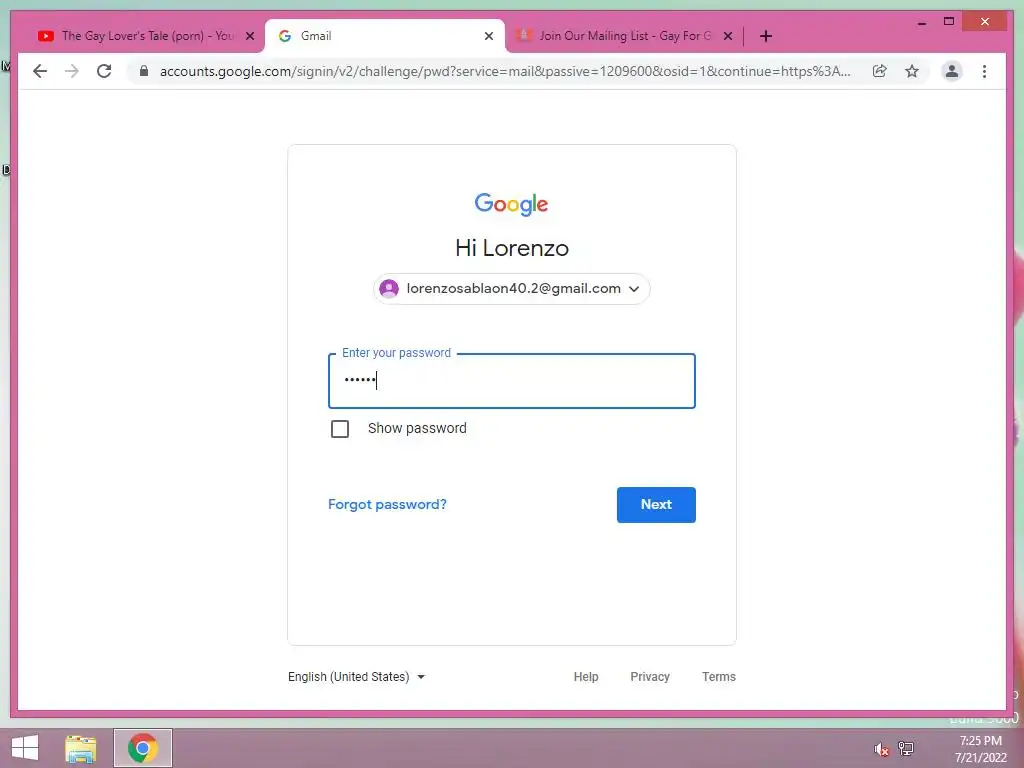Share this page using the share icon
This screenshot has height=768, width=1024.
[880, 71]
